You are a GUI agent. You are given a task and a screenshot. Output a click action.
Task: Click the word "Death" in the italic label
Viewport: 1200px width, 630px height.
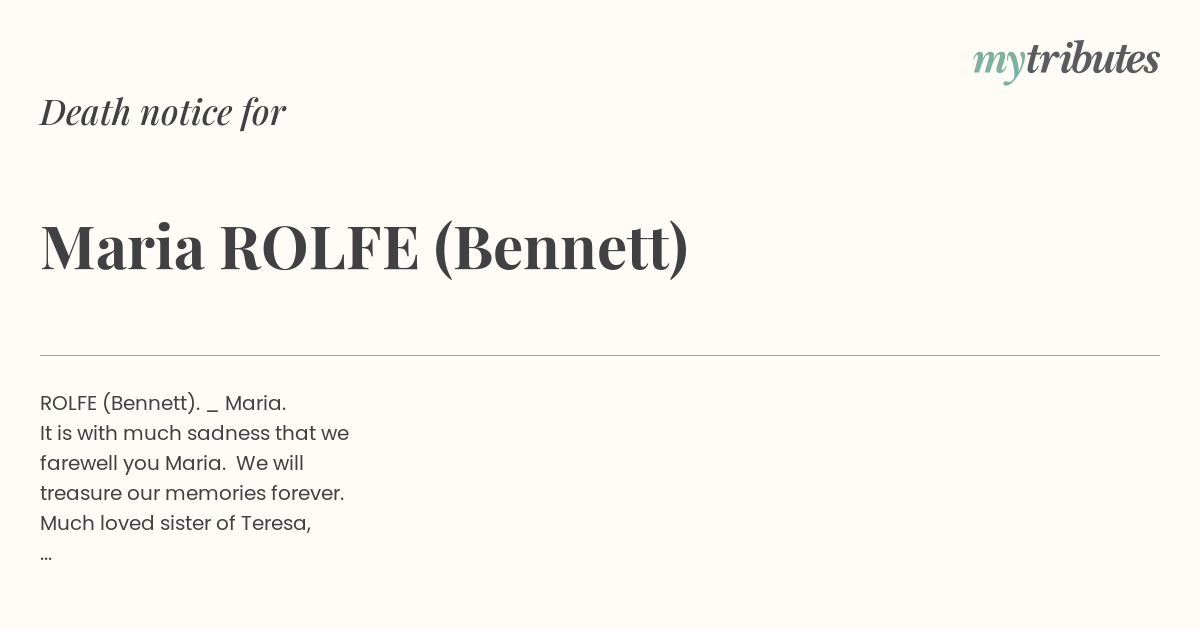pos(85,112)
